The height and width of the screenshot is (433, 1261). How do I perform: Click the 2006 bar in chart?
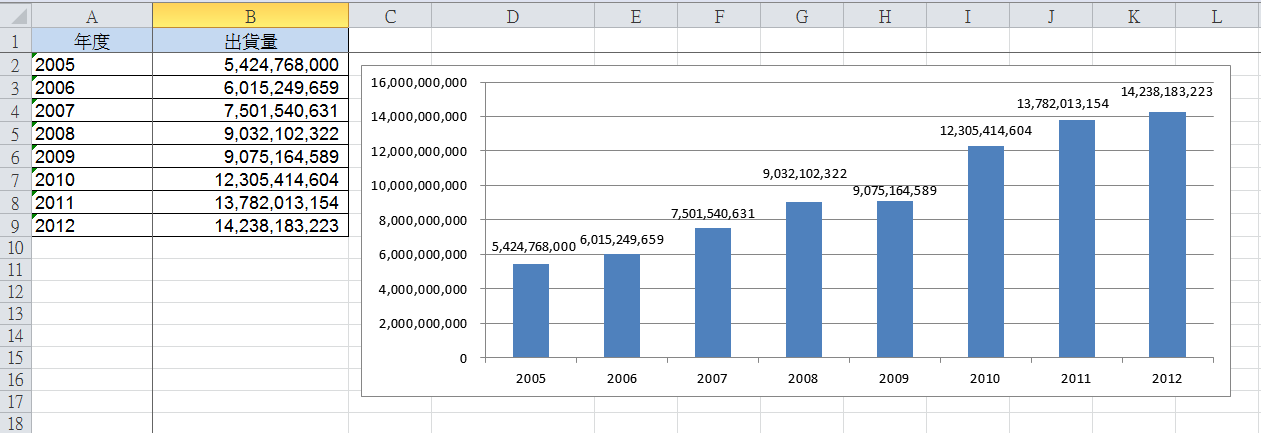point(622,305)
